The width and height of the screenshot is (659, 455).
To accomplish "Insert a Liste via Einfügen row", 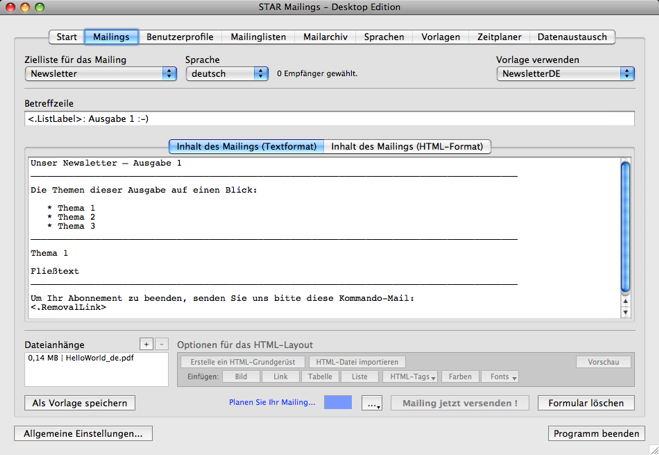I will tap(359, 376).
